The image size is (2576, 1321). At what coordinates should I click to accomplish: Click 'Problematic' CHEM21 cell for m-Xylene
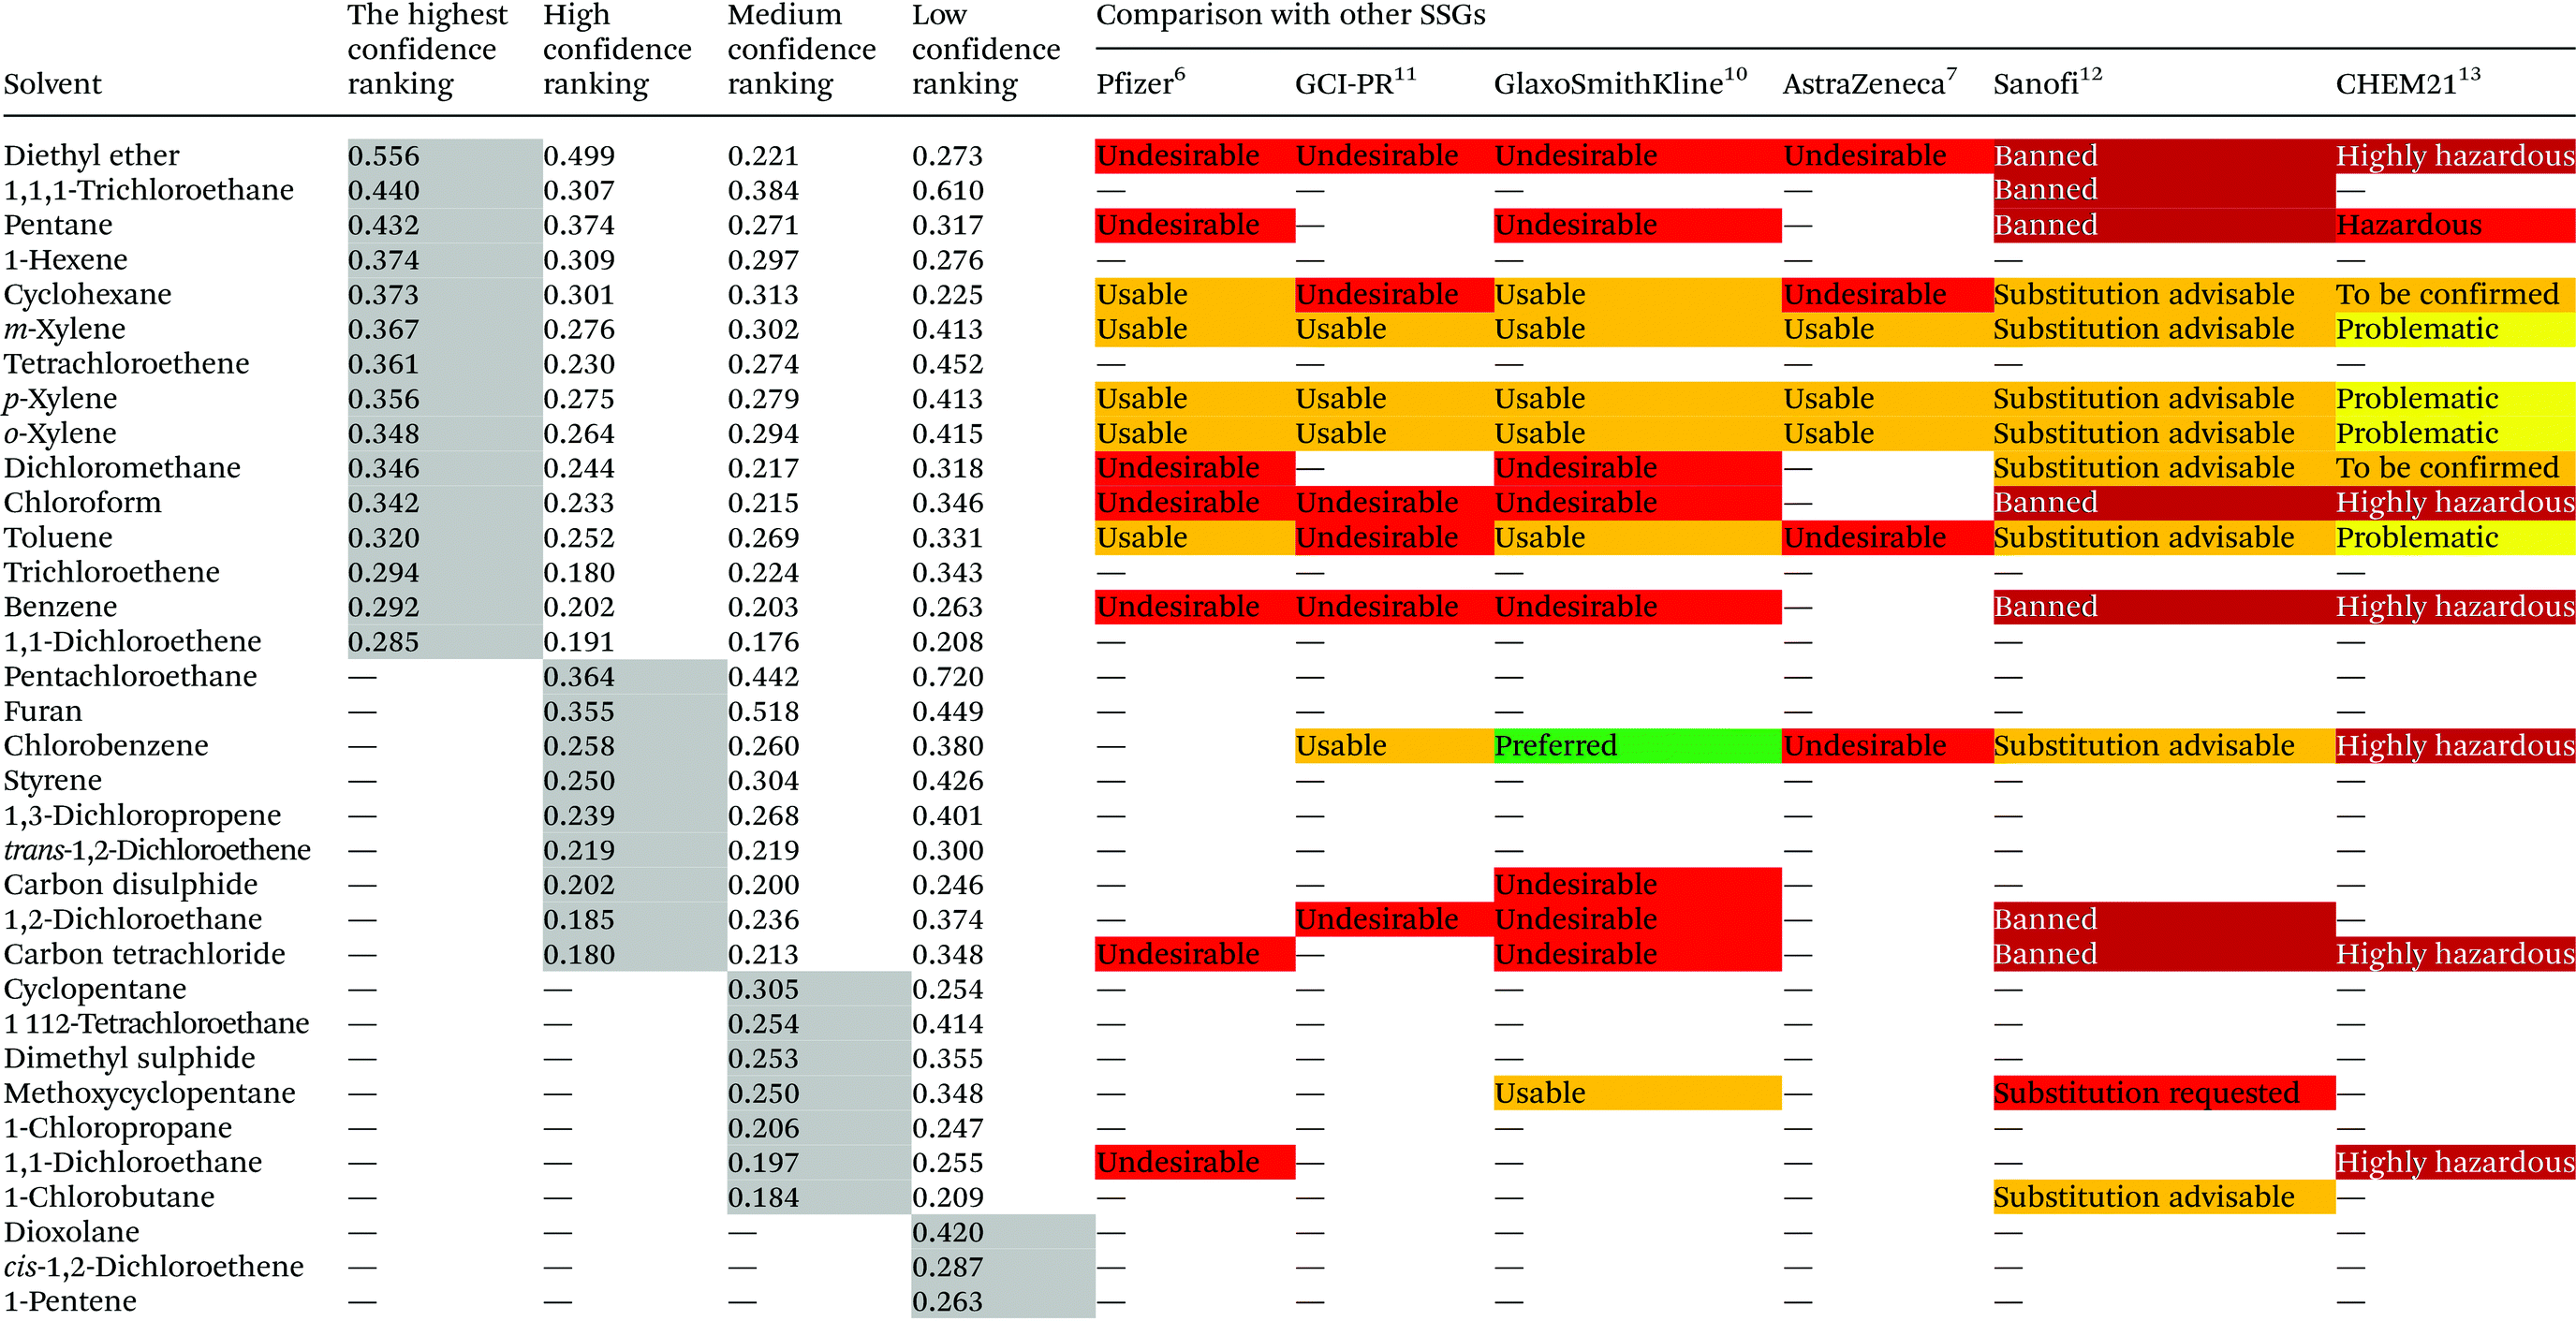click(2455, 329)
